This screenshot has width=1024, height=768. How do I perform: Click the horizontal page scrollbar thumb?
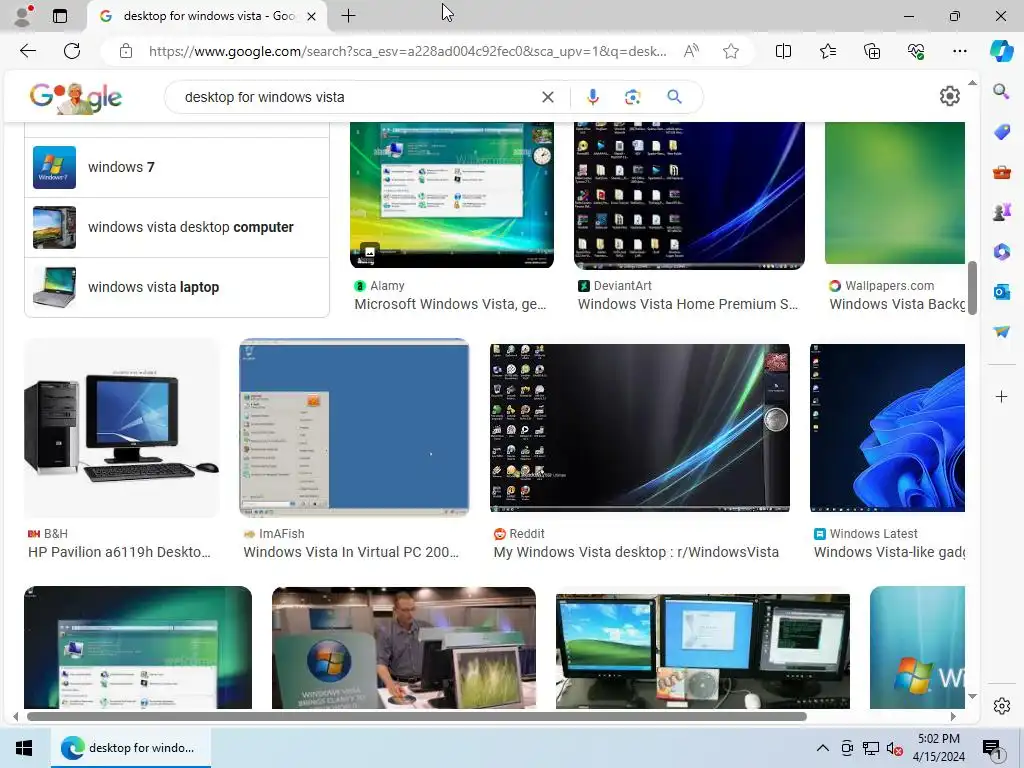click(417, 716)
